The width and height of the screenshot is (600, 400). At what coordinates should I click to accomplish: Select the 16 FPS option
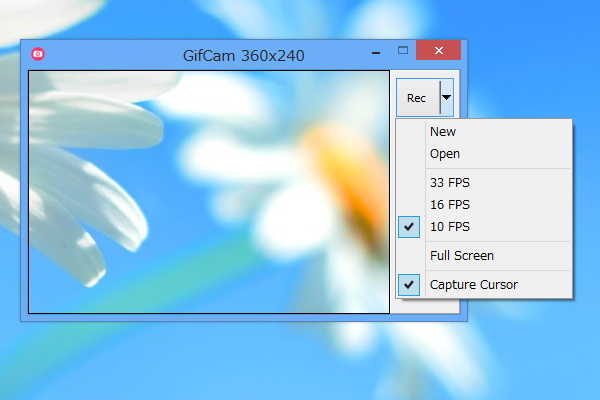[x=484, y=205]
